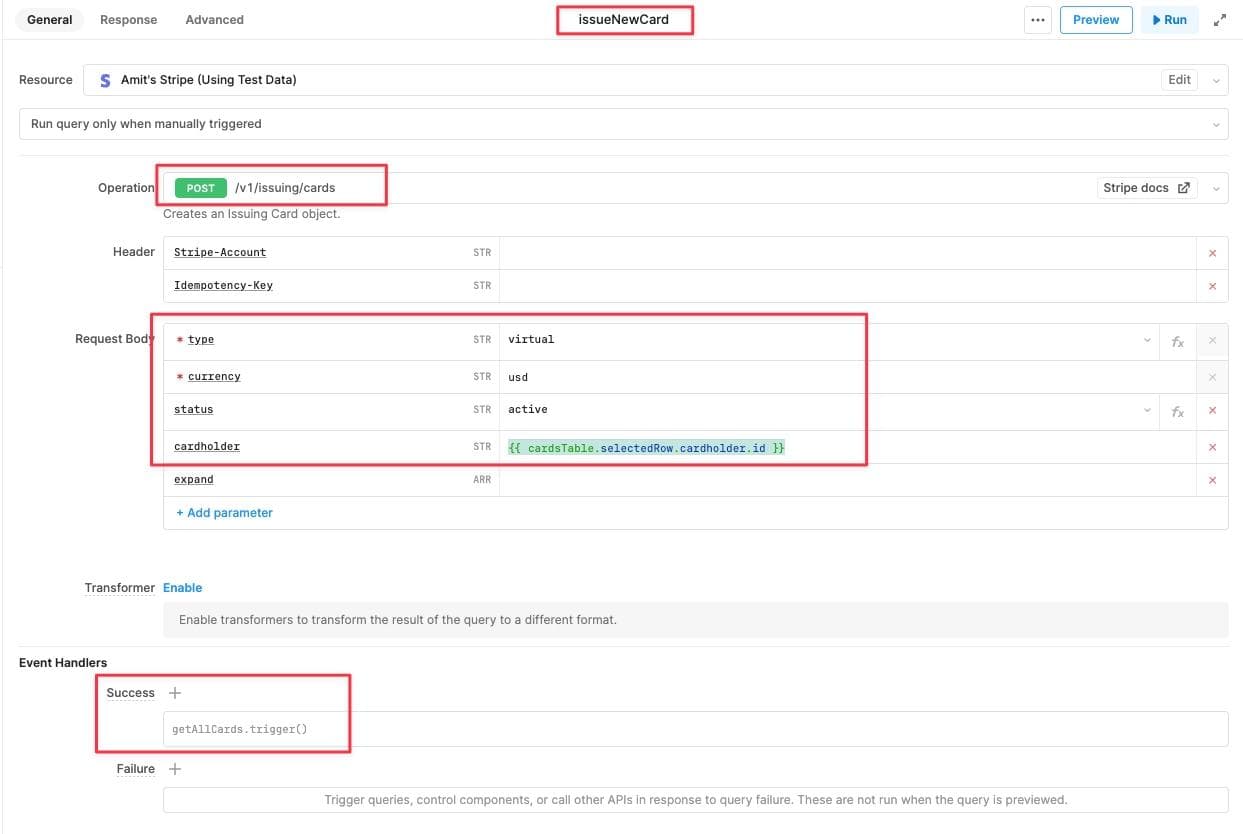Remove the Idempotency-Key header
Image resolution: width=1243 pixels, height=834 pixels.
pos(1211,285)
